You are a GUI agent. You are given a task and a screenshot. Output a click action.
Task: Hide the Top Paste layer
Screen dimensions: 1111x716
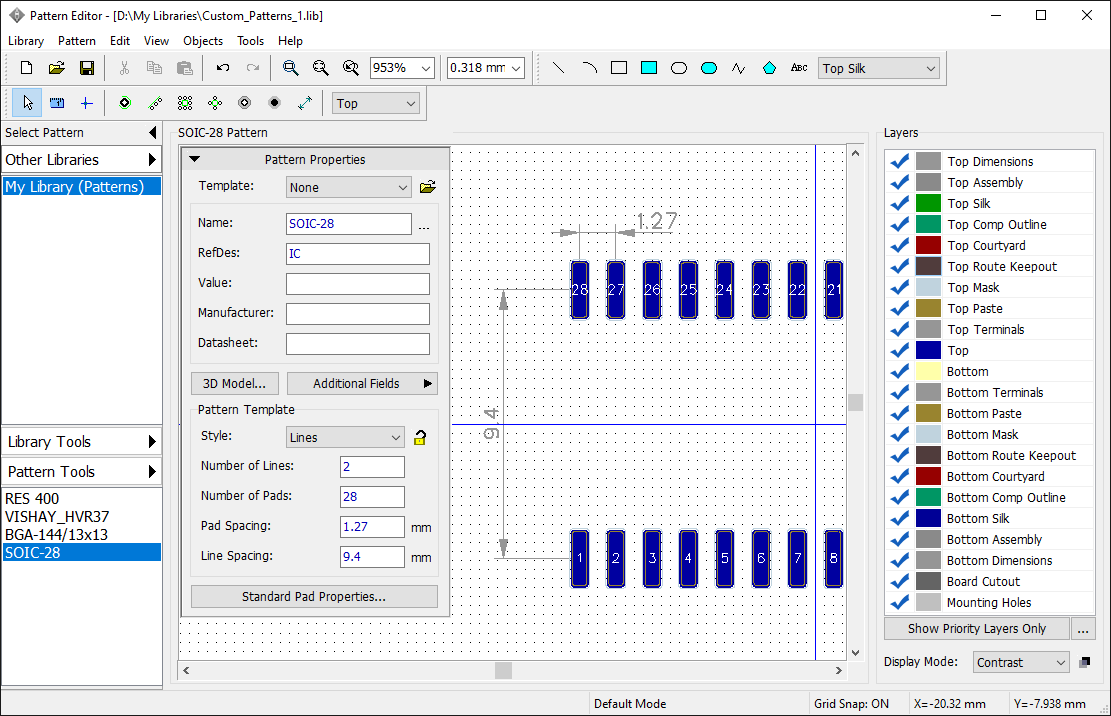[x=900, y=309]
